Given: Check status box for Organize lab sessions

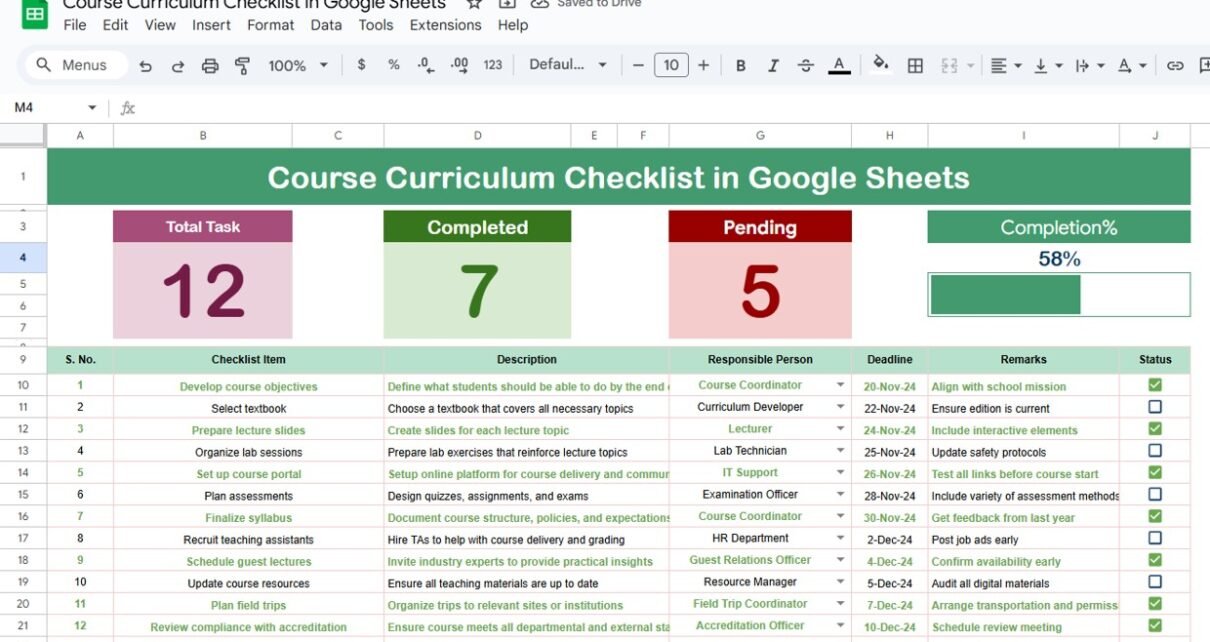Looking at the screenshot, I should (1155, 451).
